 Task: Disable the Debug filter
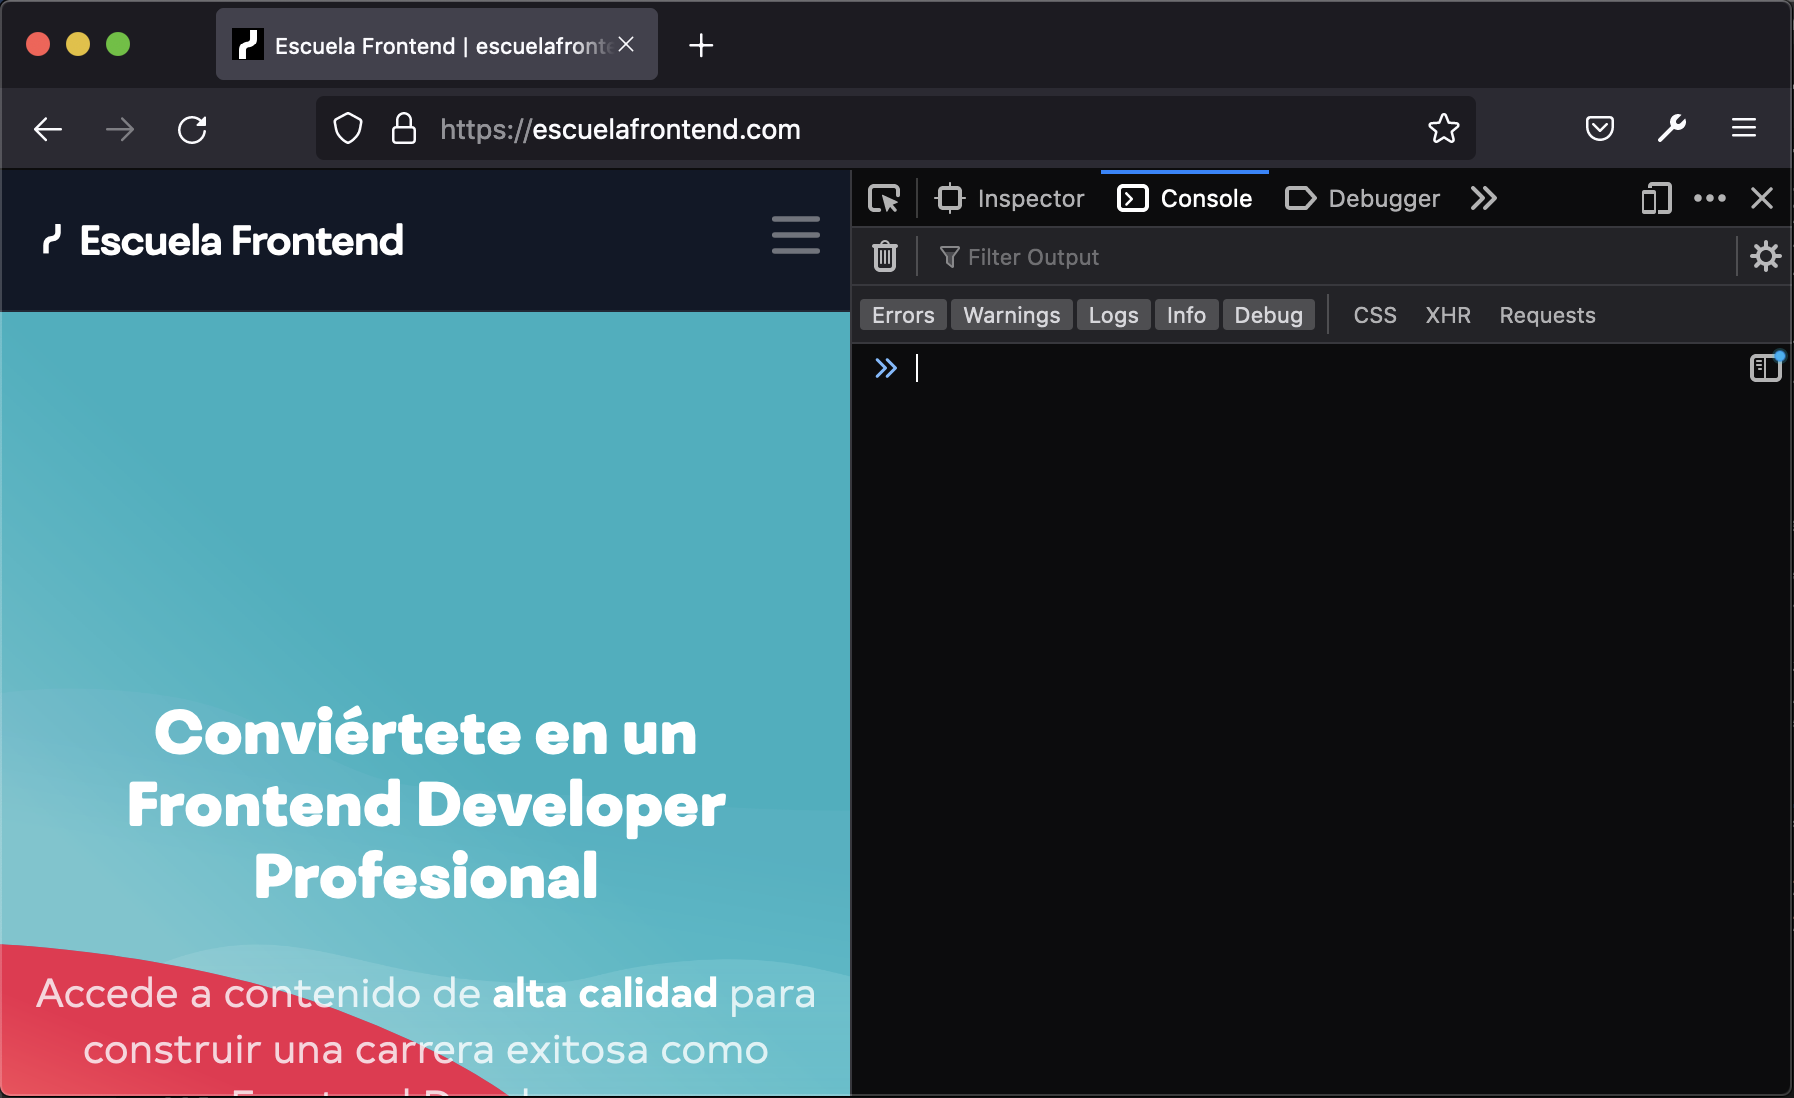point(1268,314)
